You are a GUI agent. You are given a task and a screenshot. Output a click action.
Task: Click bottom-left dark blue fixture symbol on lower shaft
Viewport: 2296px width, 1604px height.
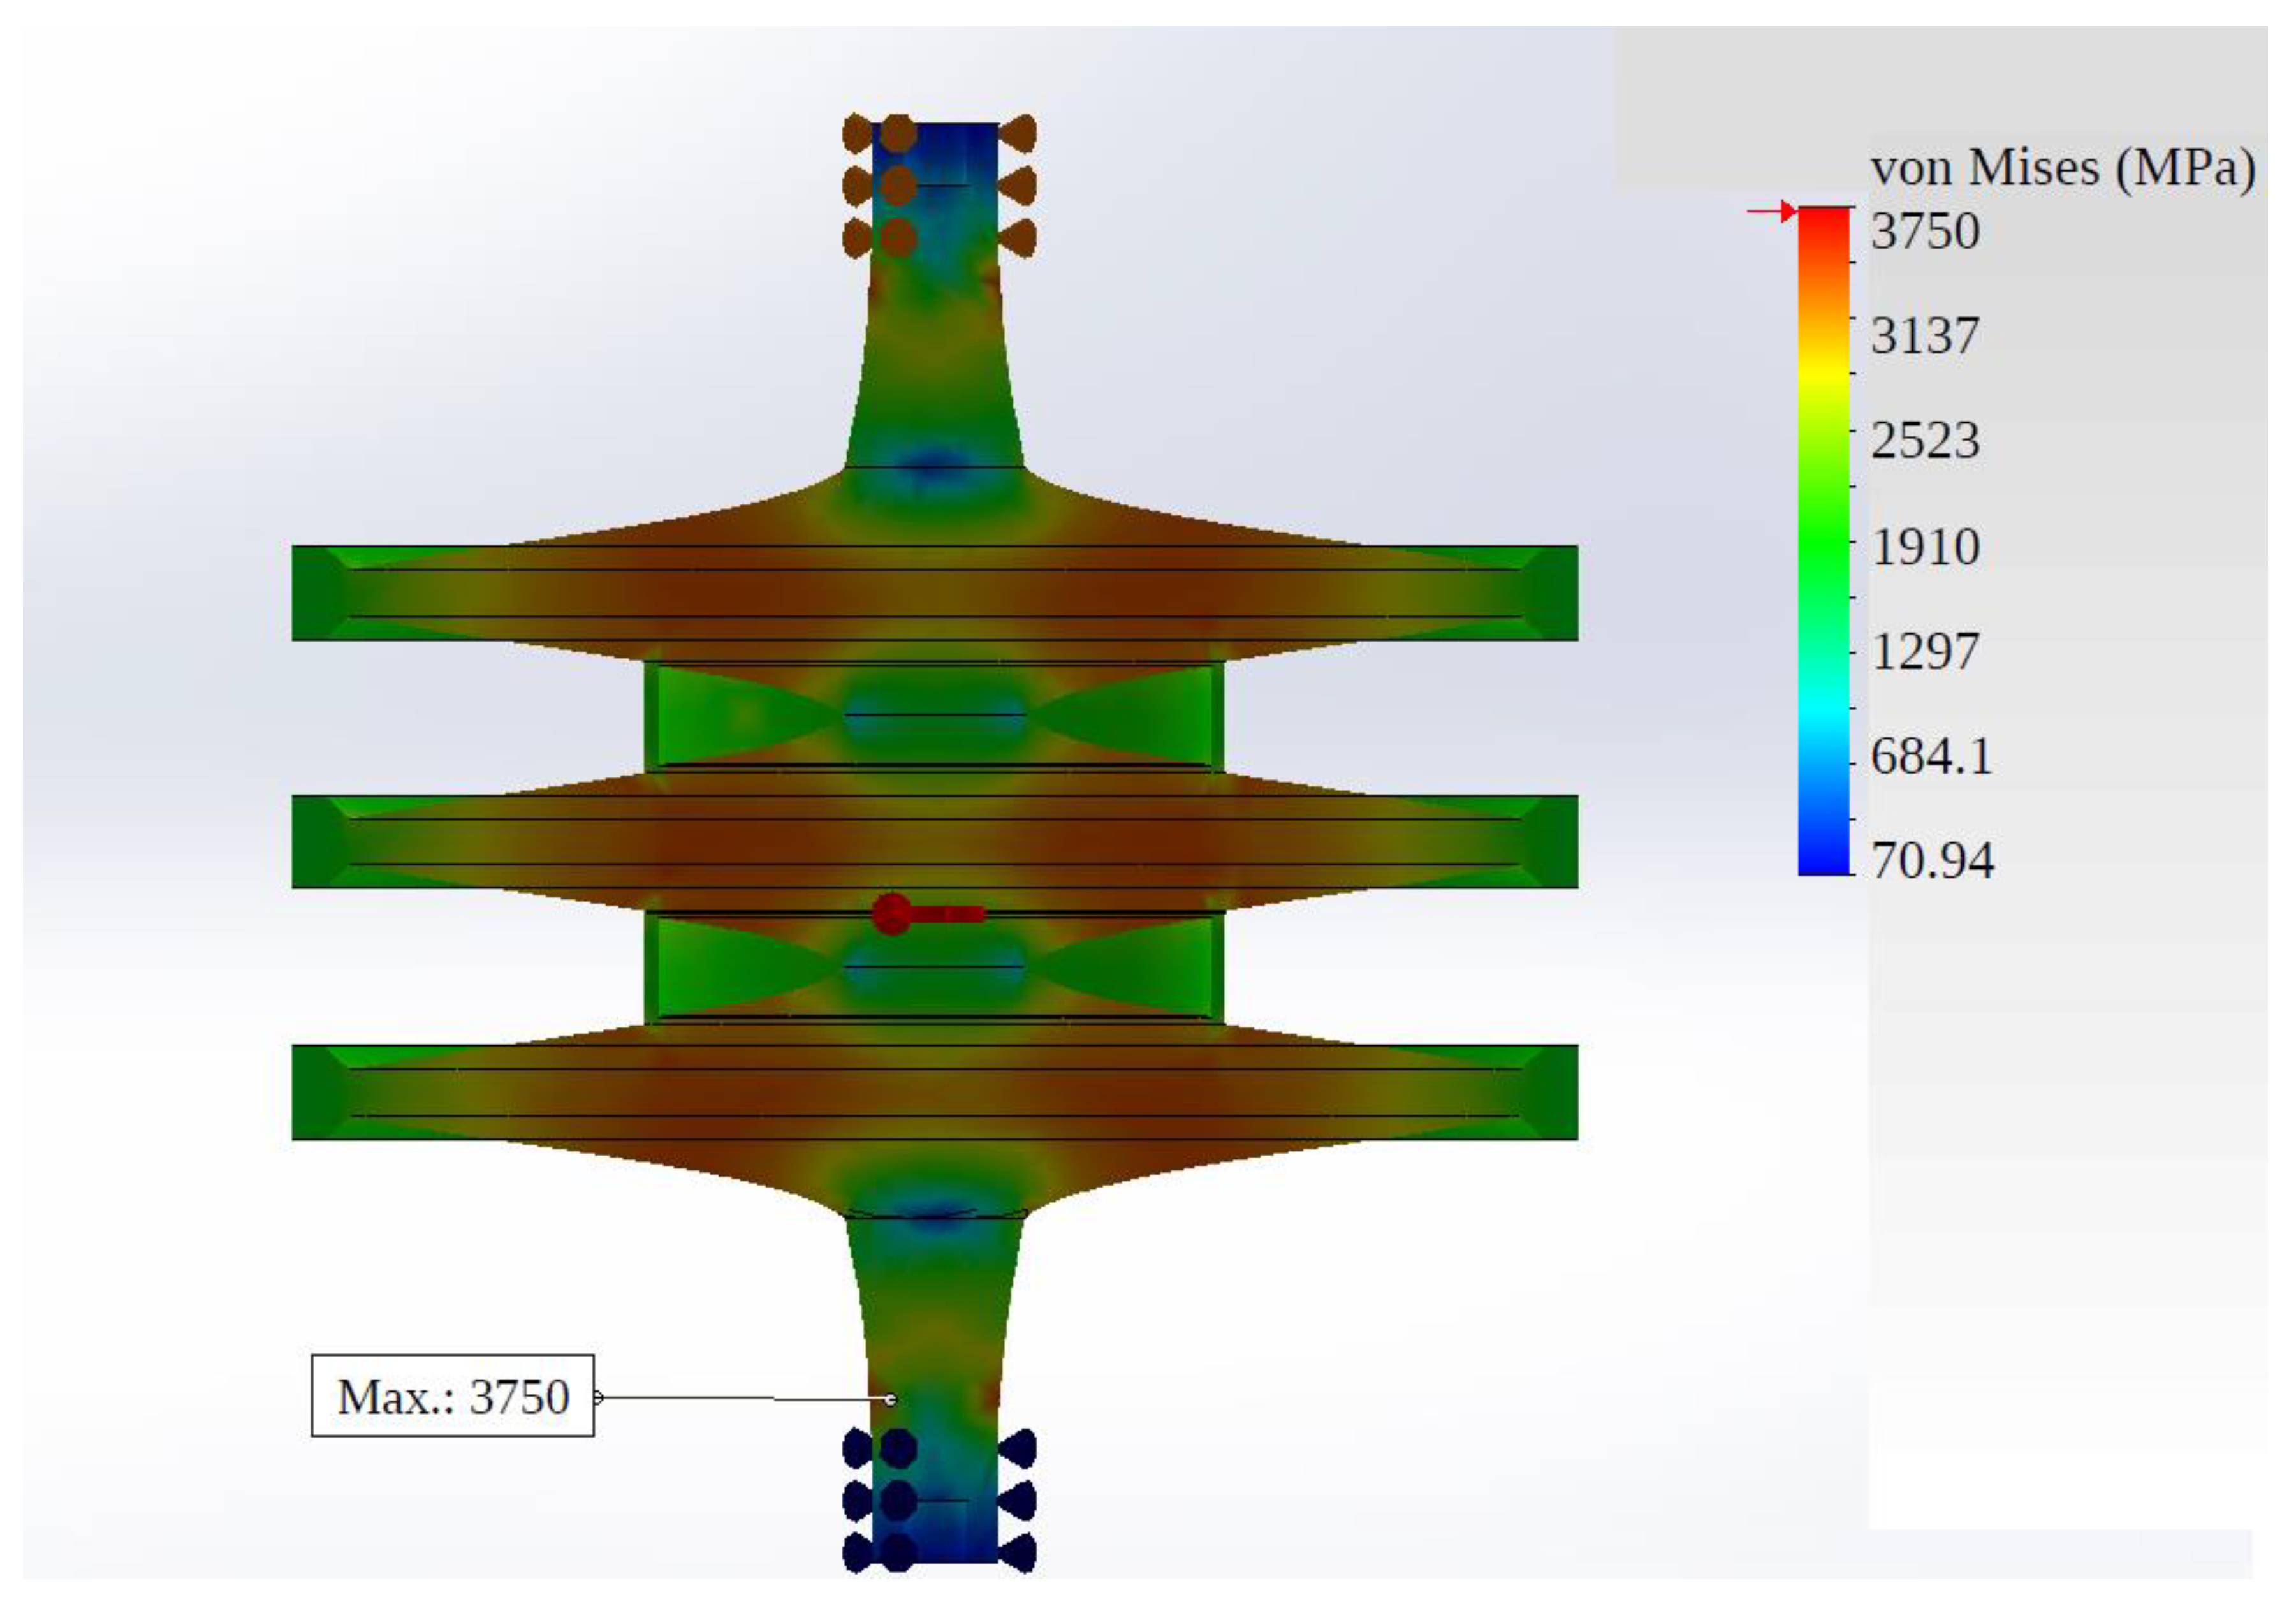pos(857,1554)
